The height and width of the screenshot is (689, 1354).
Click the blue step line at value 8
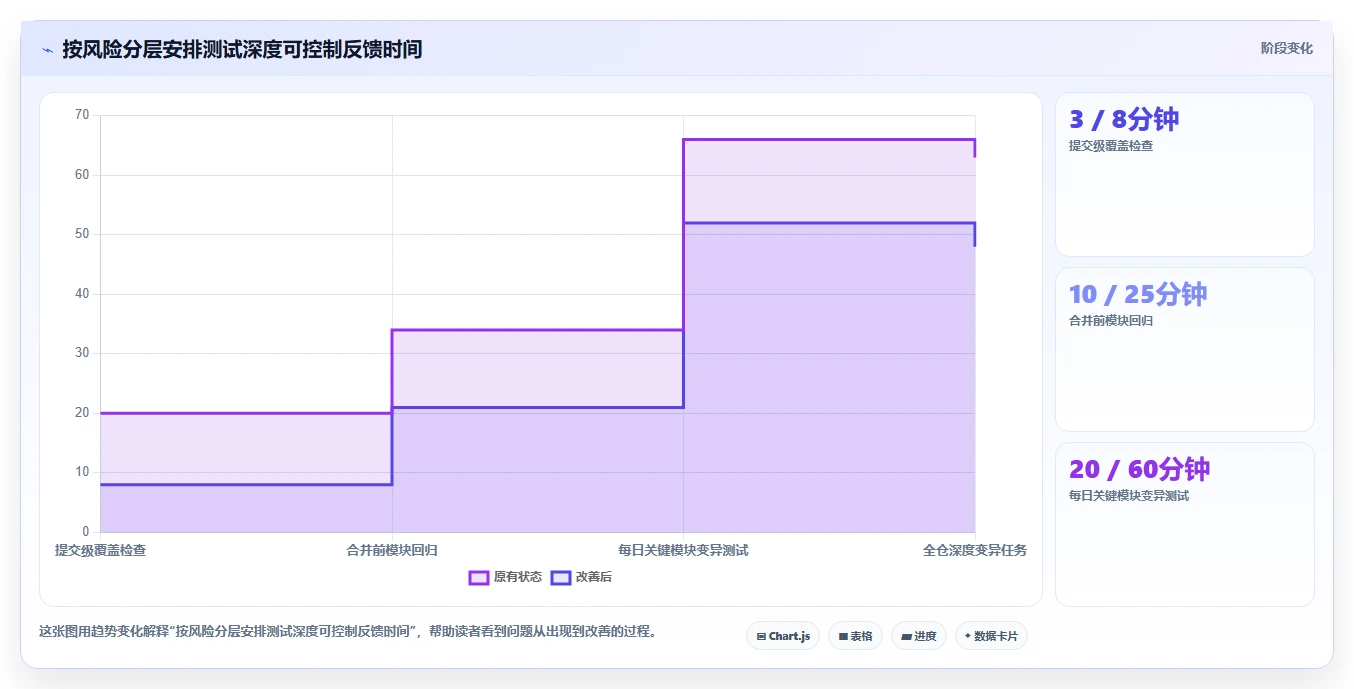246,484
